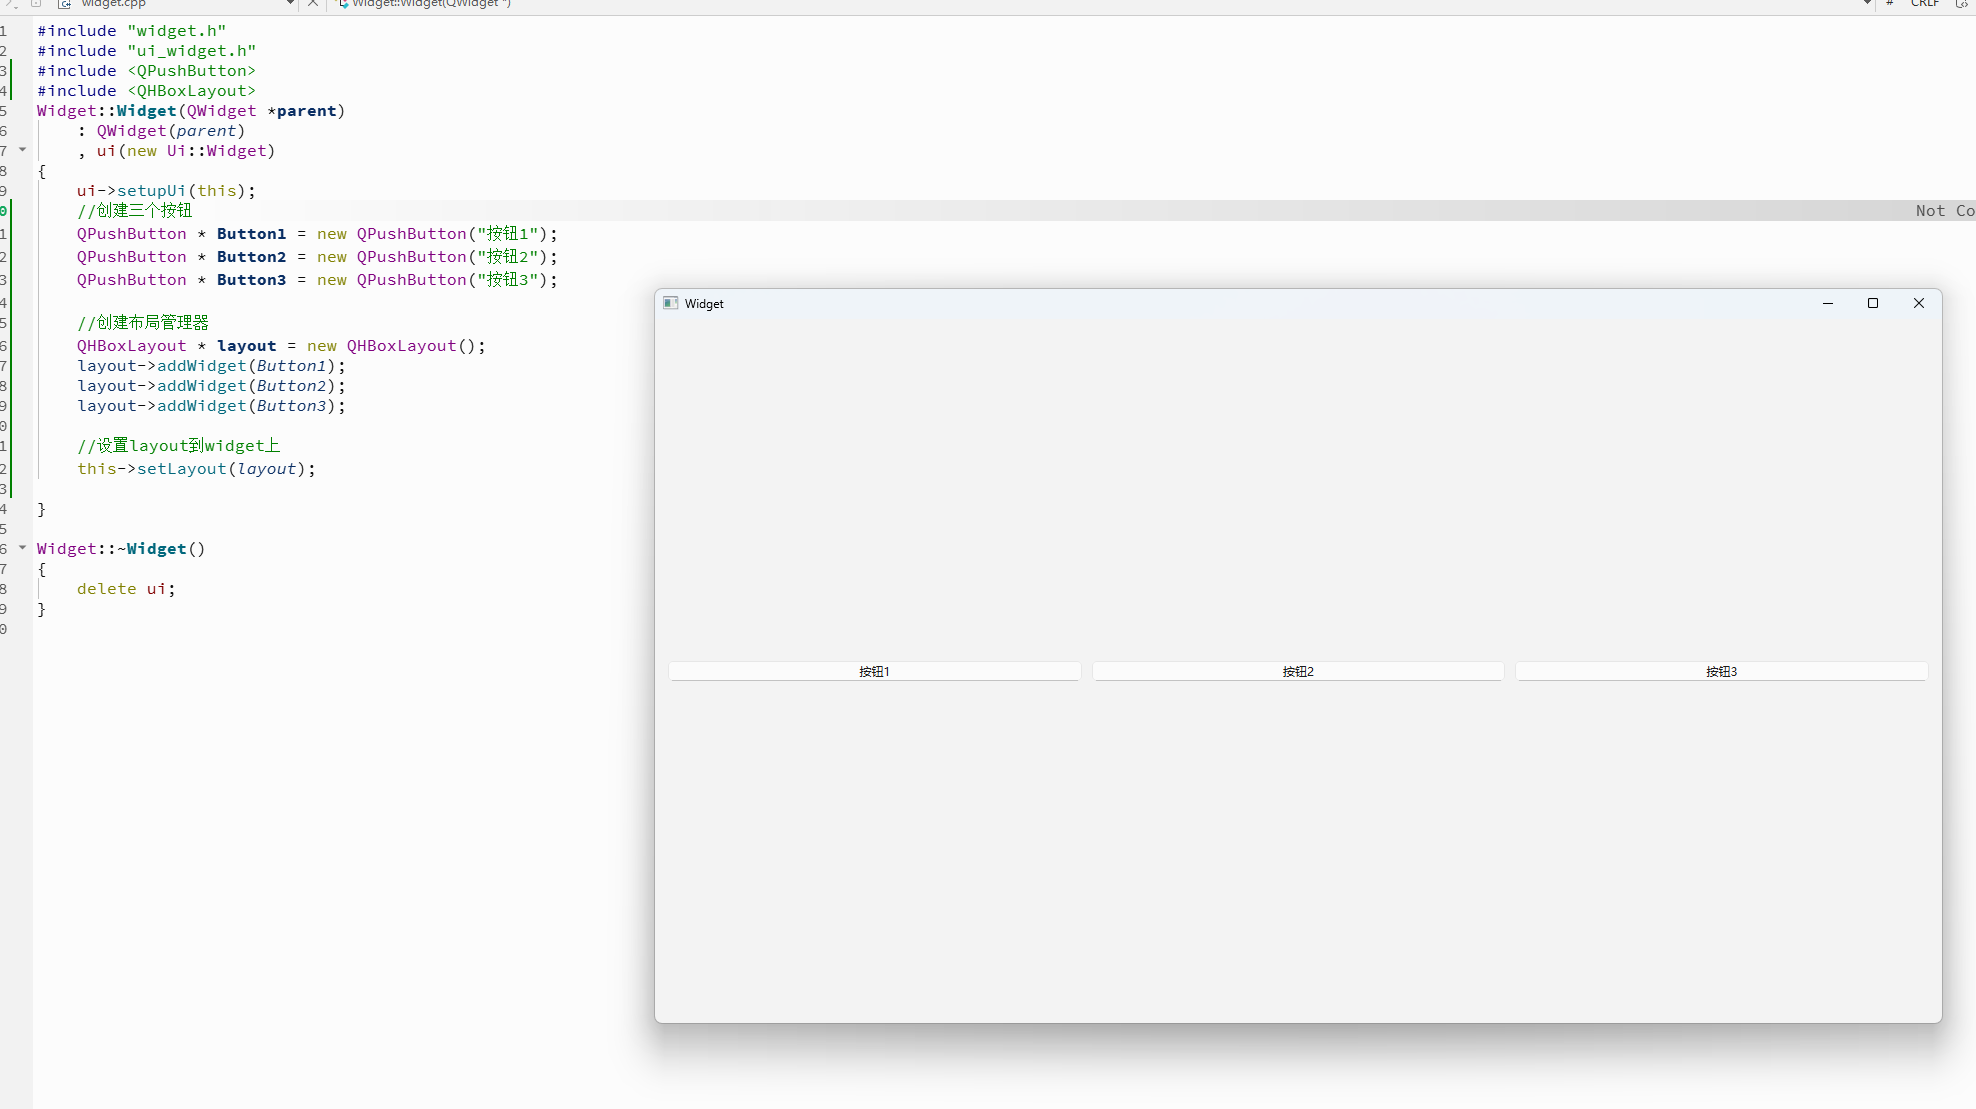Click the 按钮1 push button

pyautogui.click(x=874, y=671)
